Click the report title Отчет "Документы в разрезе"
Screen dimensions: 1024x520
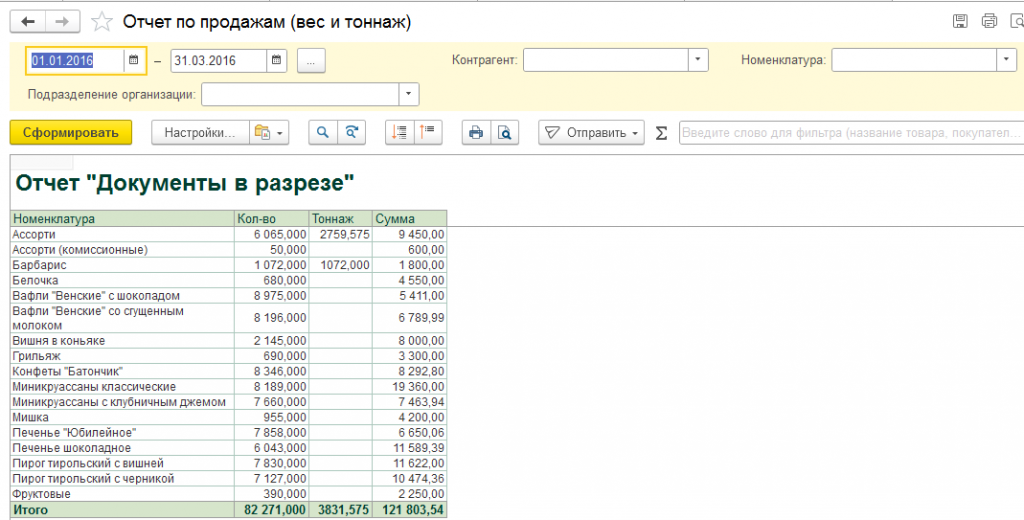(185, 183)
